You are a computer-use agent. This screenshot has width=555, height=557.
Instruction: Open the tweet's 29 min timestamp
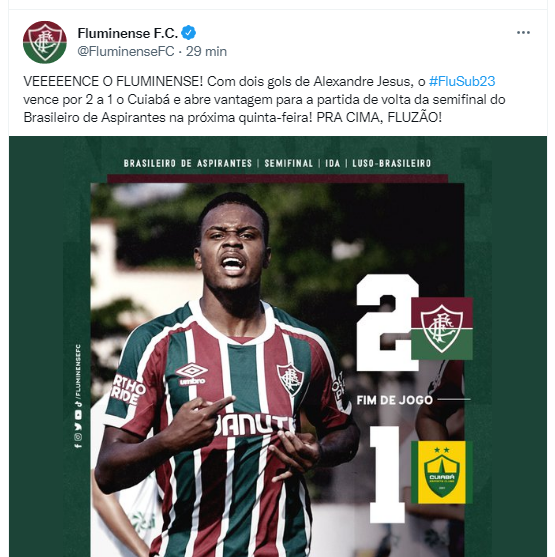(206, 52)
